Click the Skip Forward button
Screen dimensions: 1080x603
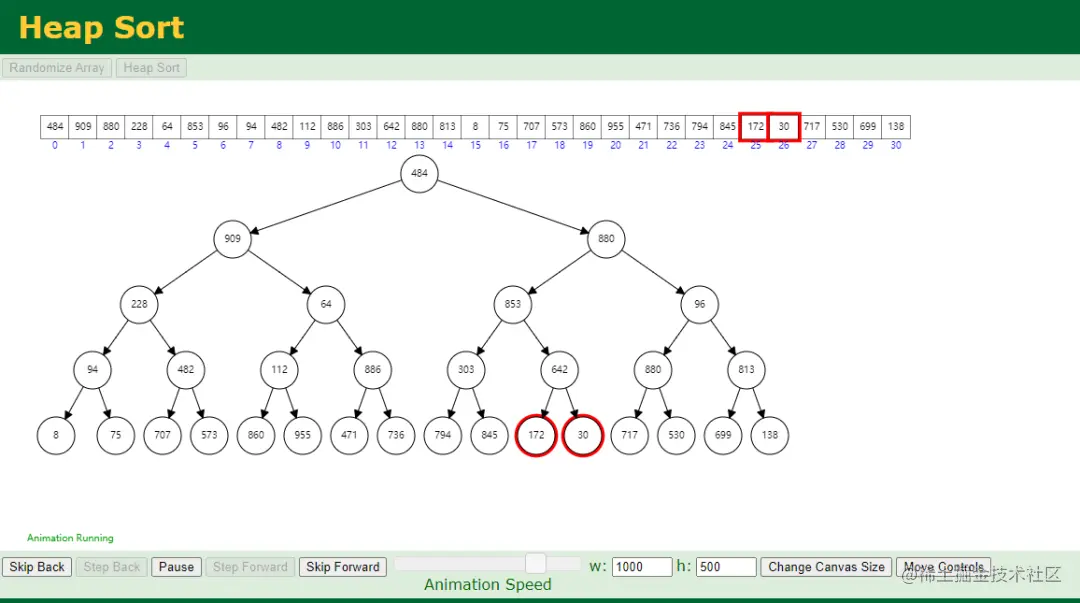point(342,566)
